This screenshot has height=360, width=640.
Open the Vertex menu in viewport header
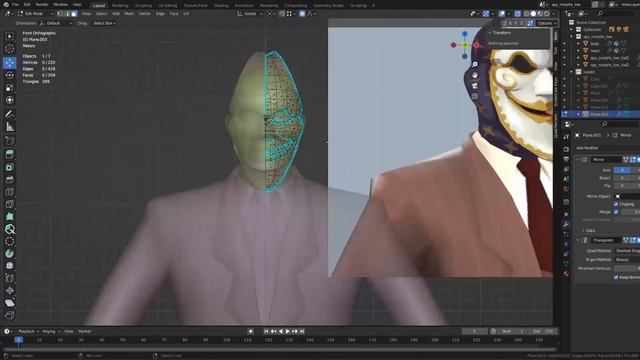144,13
